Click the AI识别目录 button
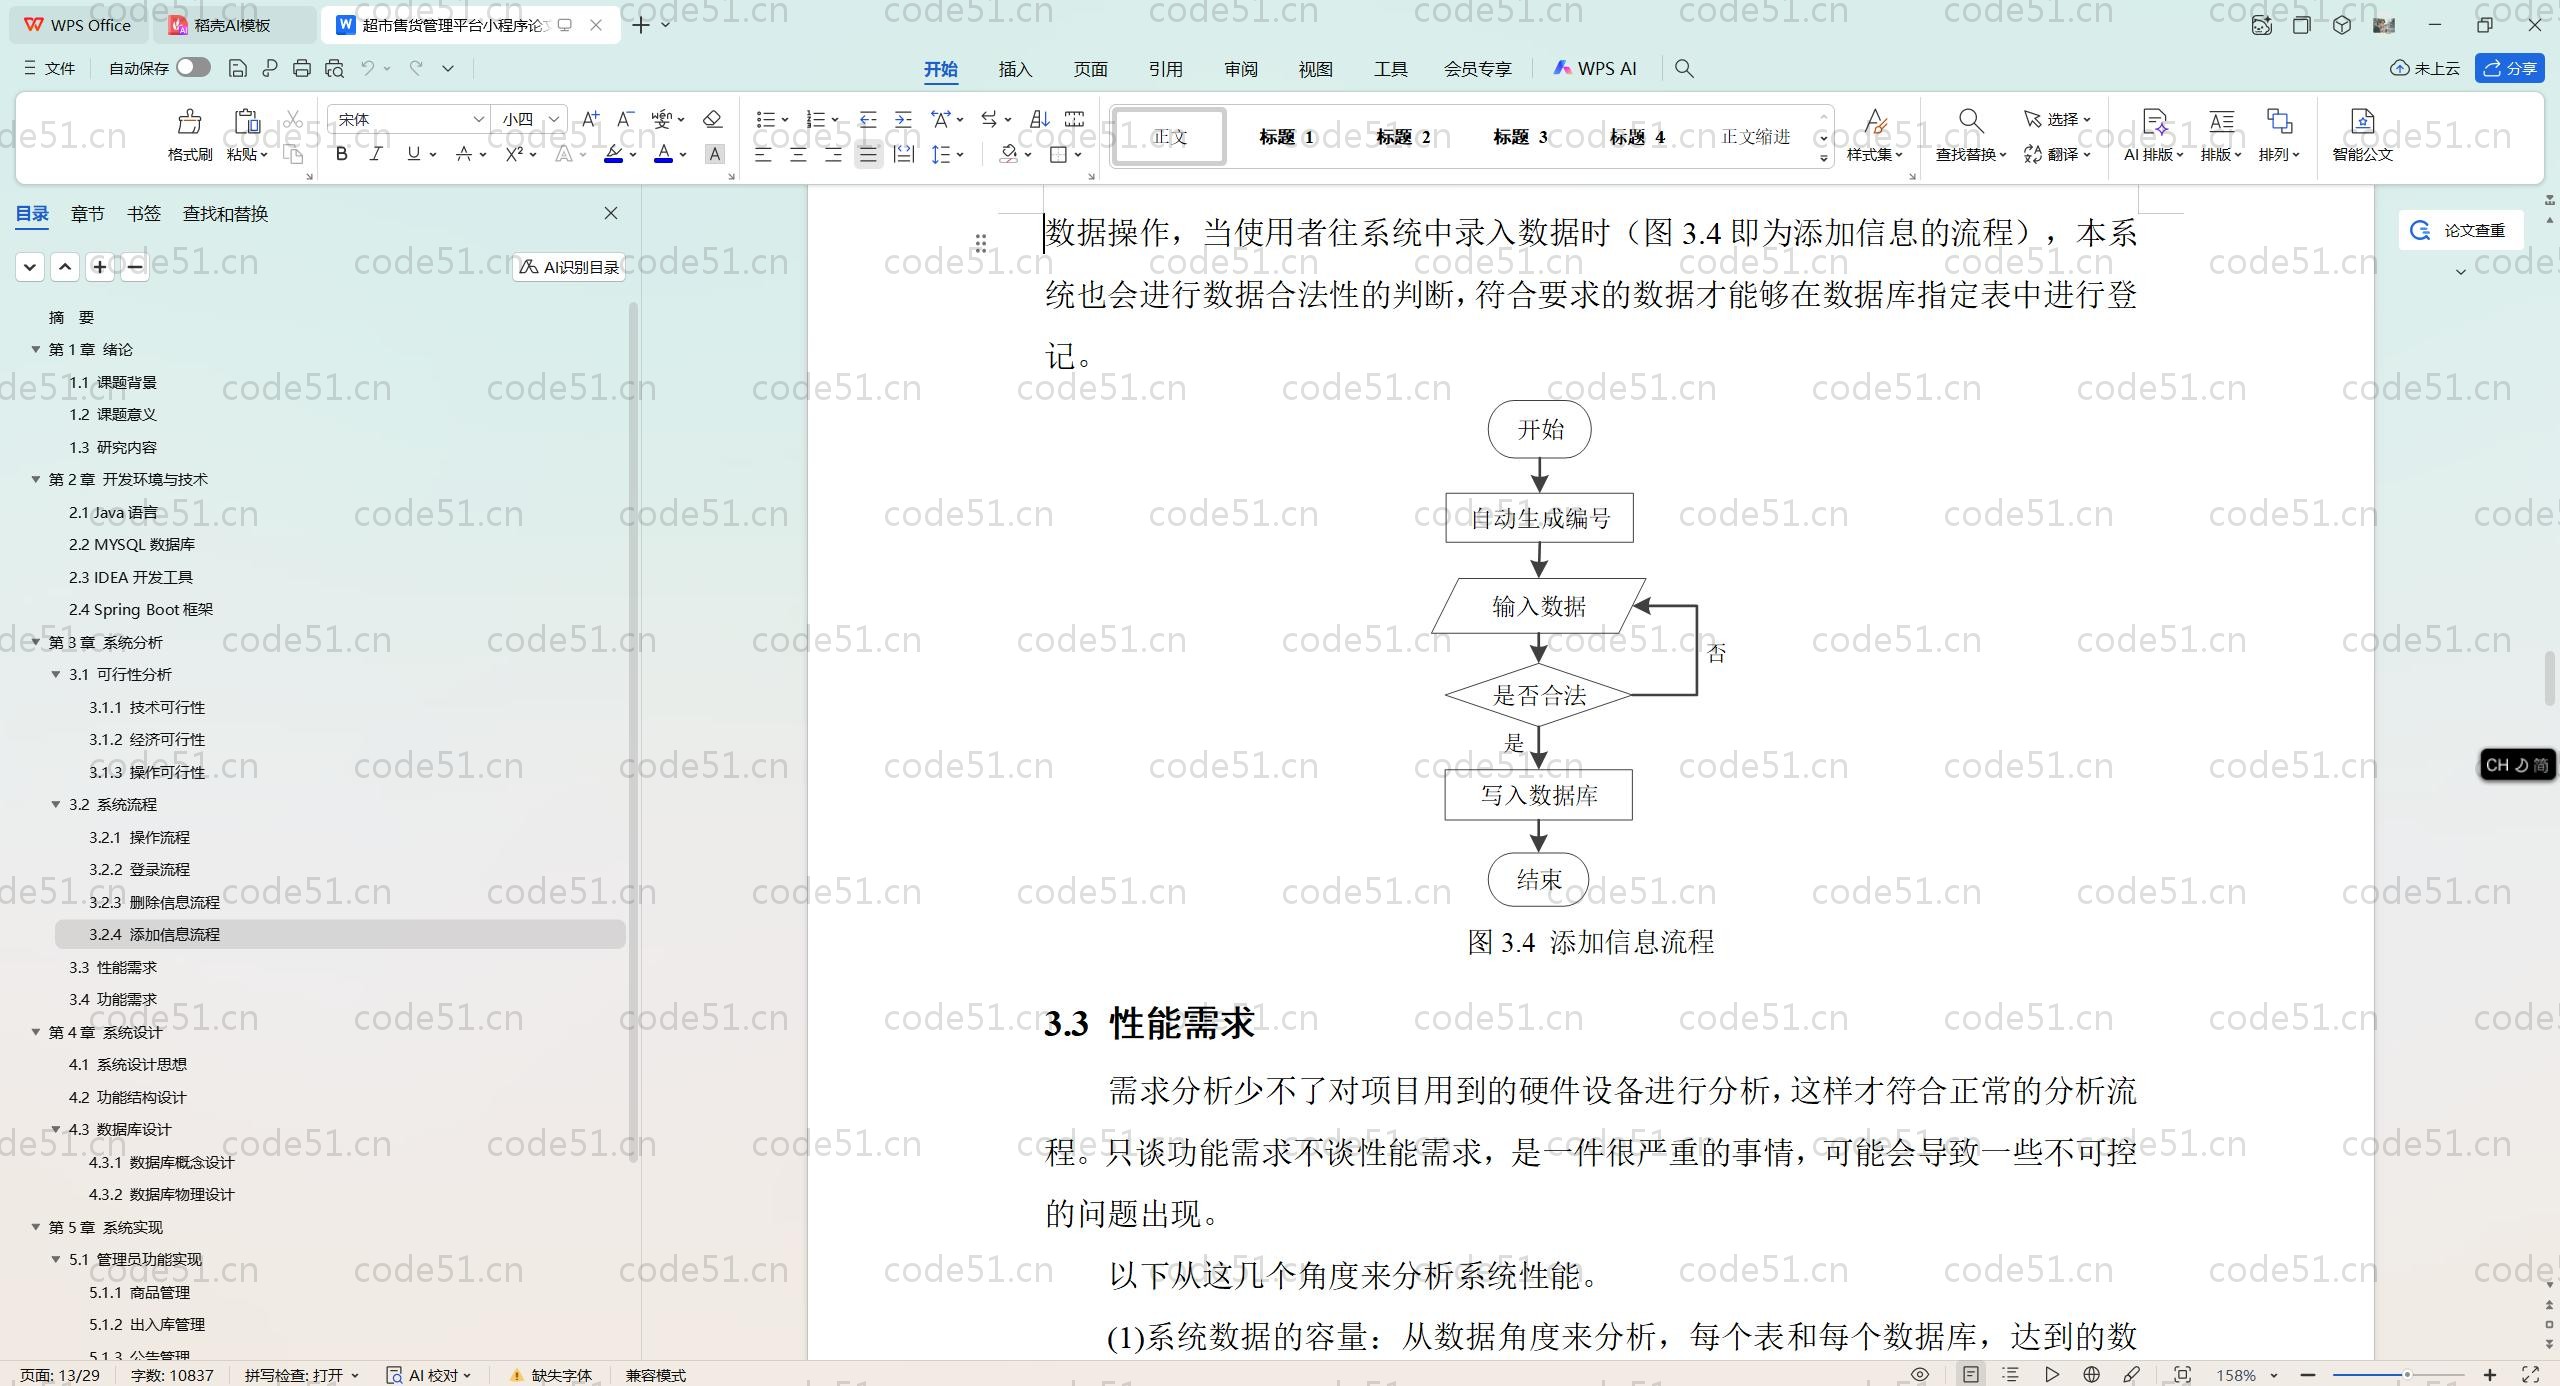 [569, 267]
